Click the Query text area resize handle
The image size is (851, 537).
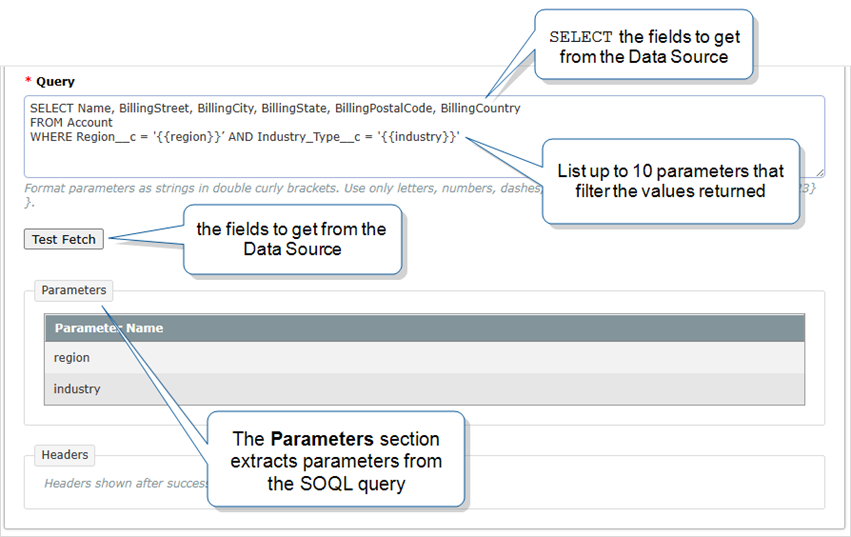(x=820, y=173)
